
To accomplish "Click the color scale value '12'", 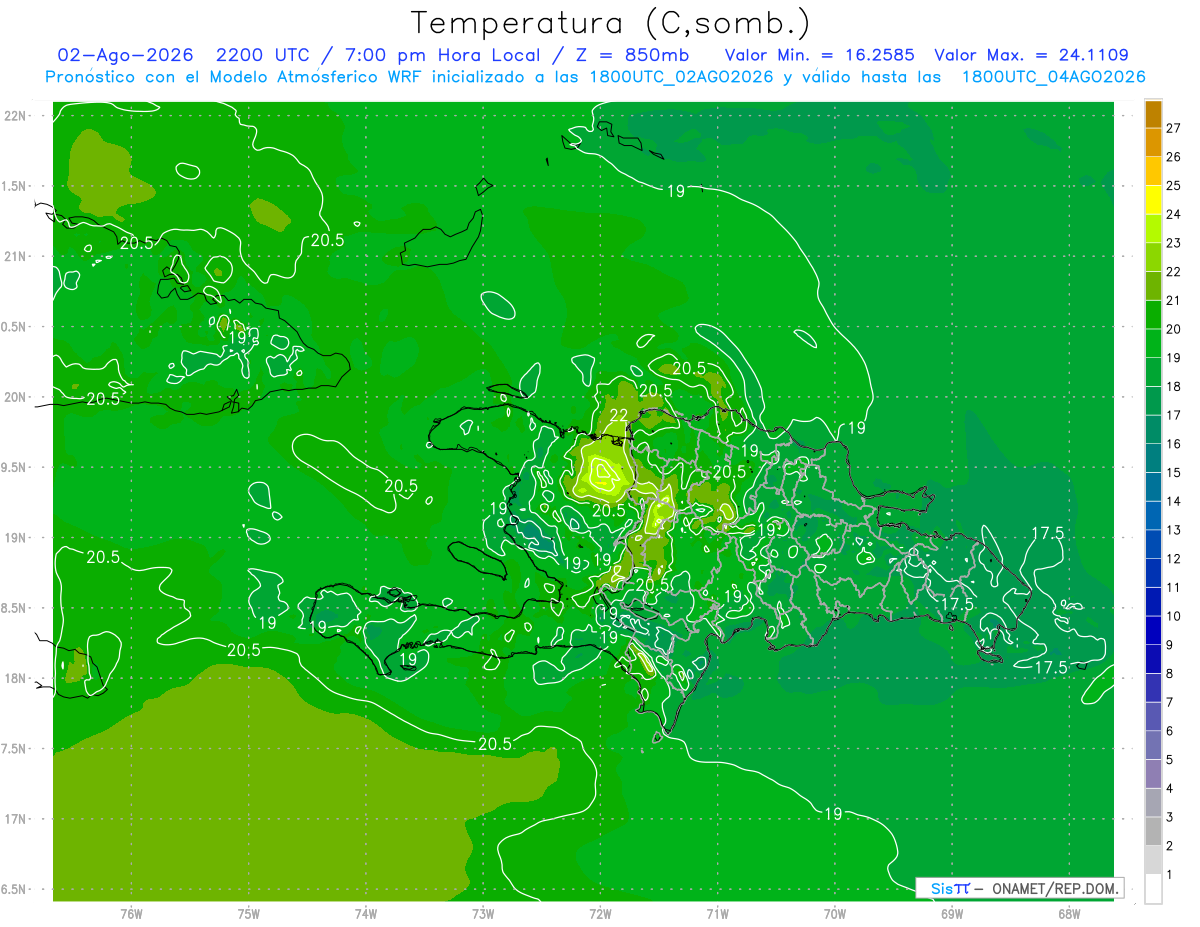I will coord(1173,559).
